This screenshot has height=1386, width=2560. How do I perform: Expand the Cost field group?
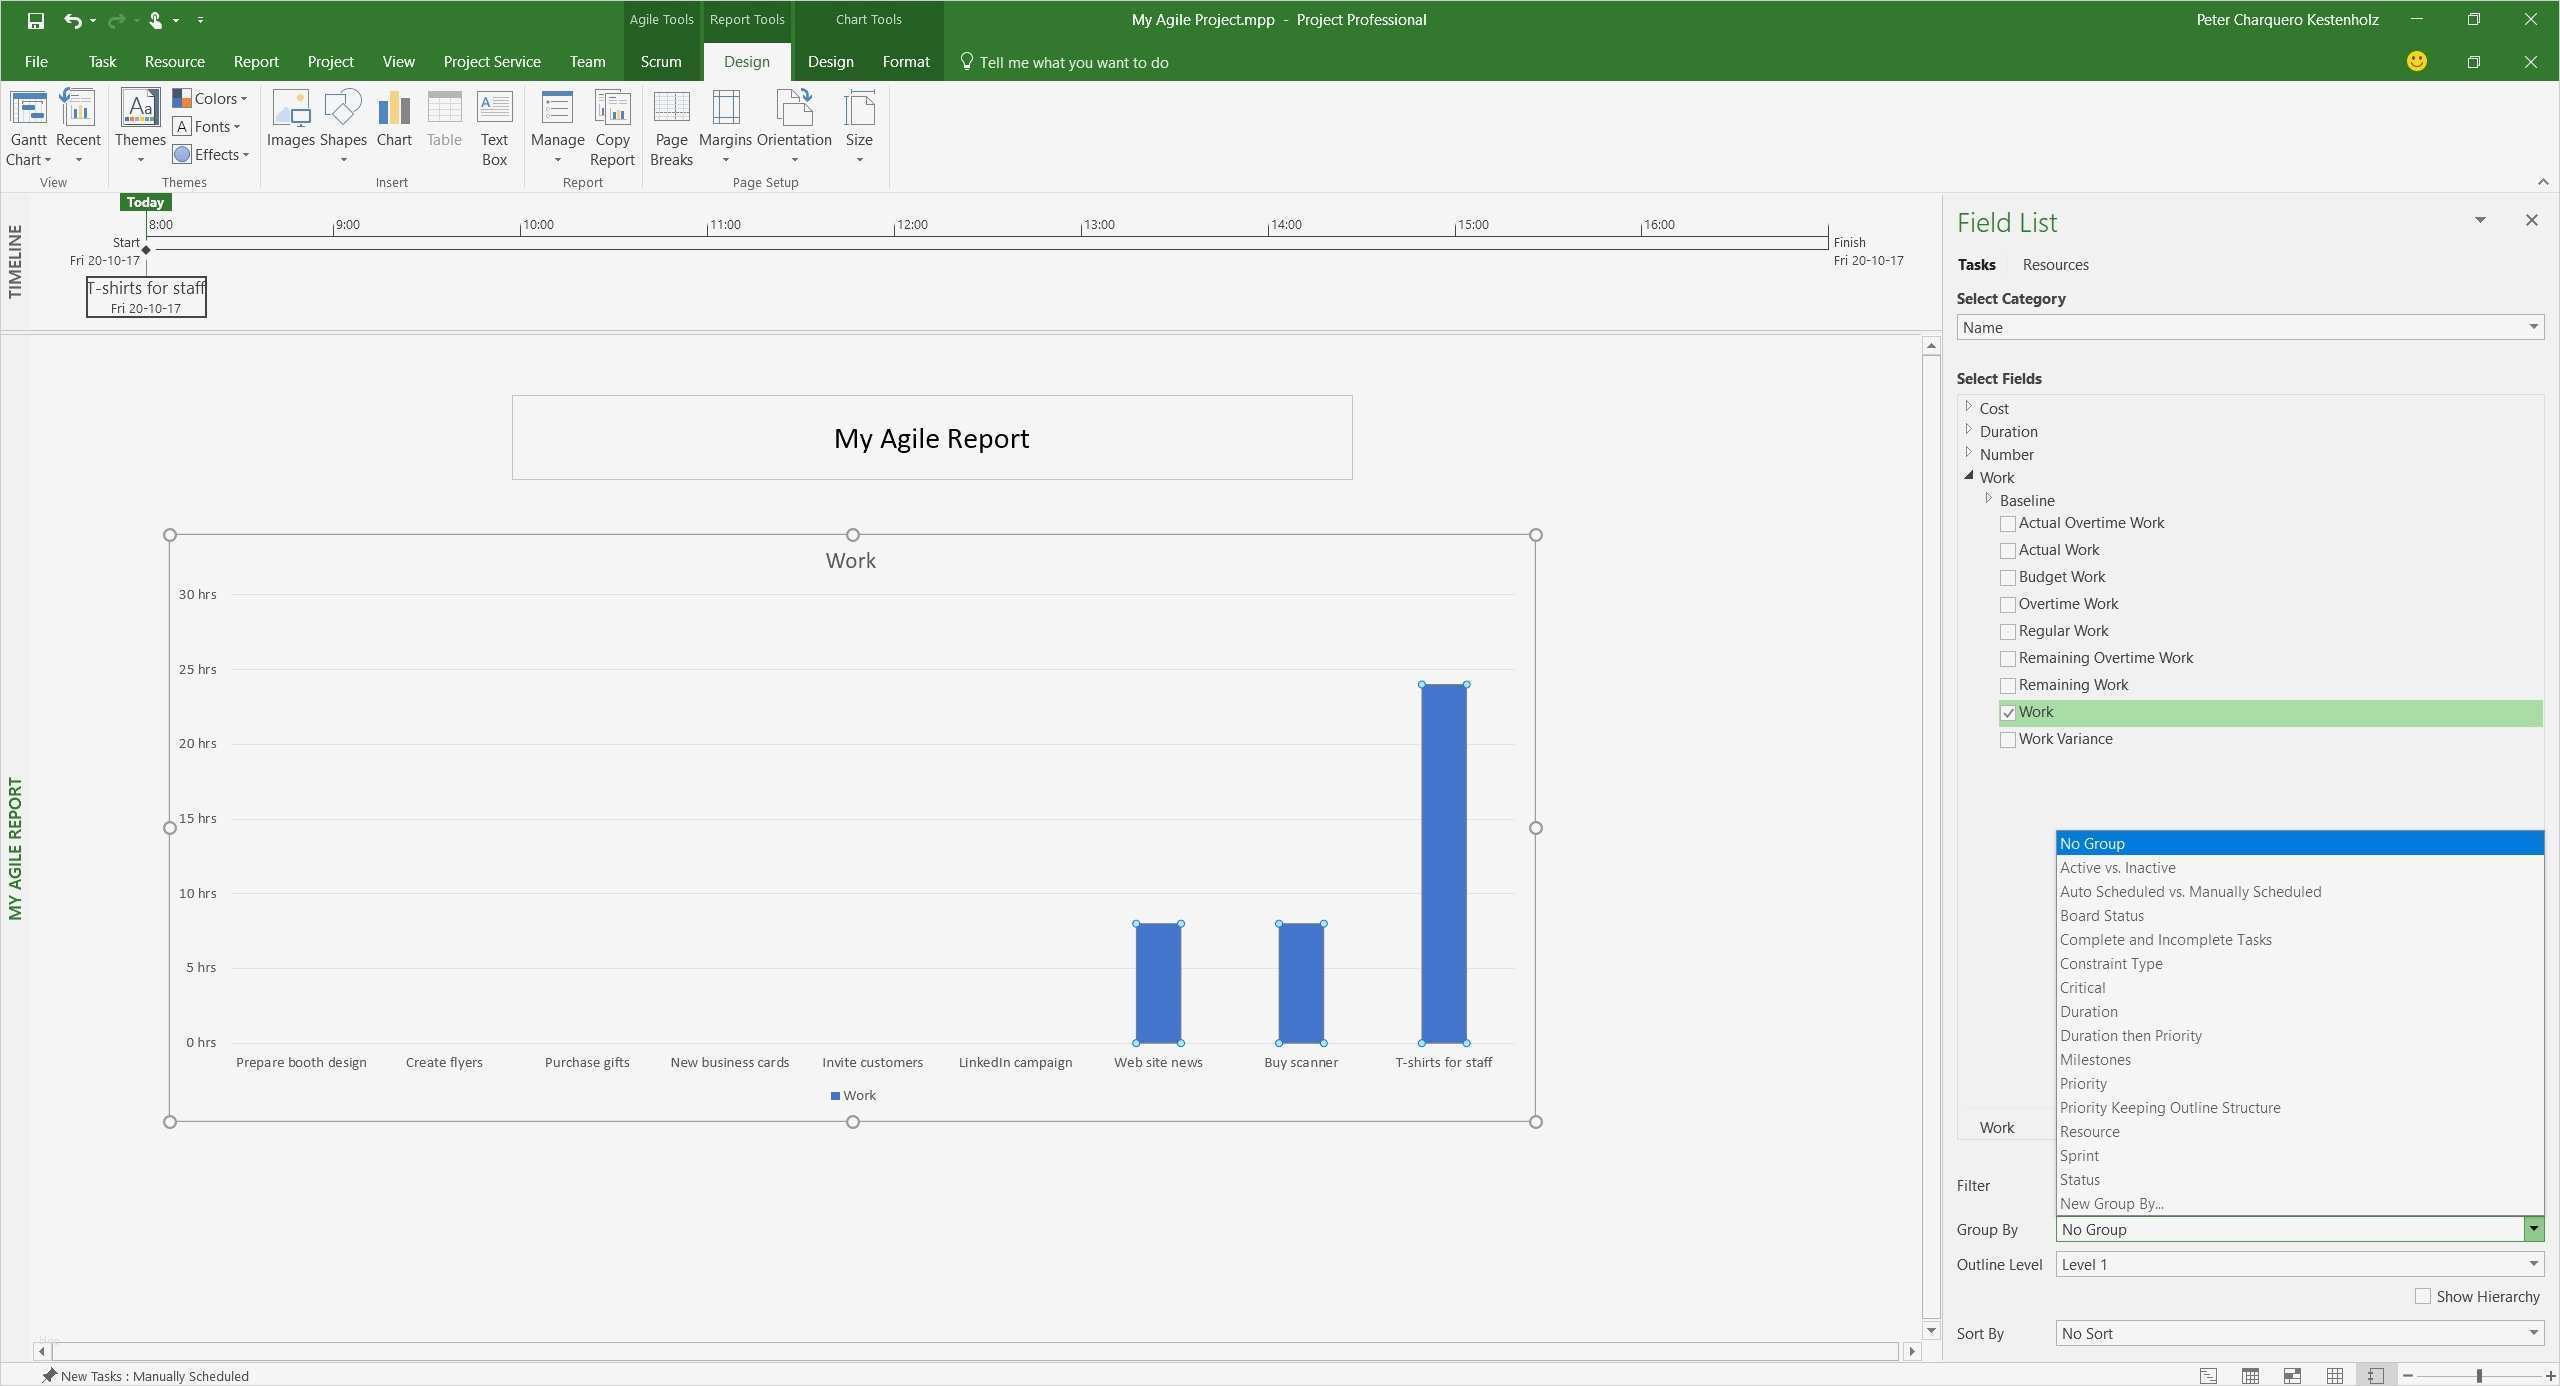1969,407
